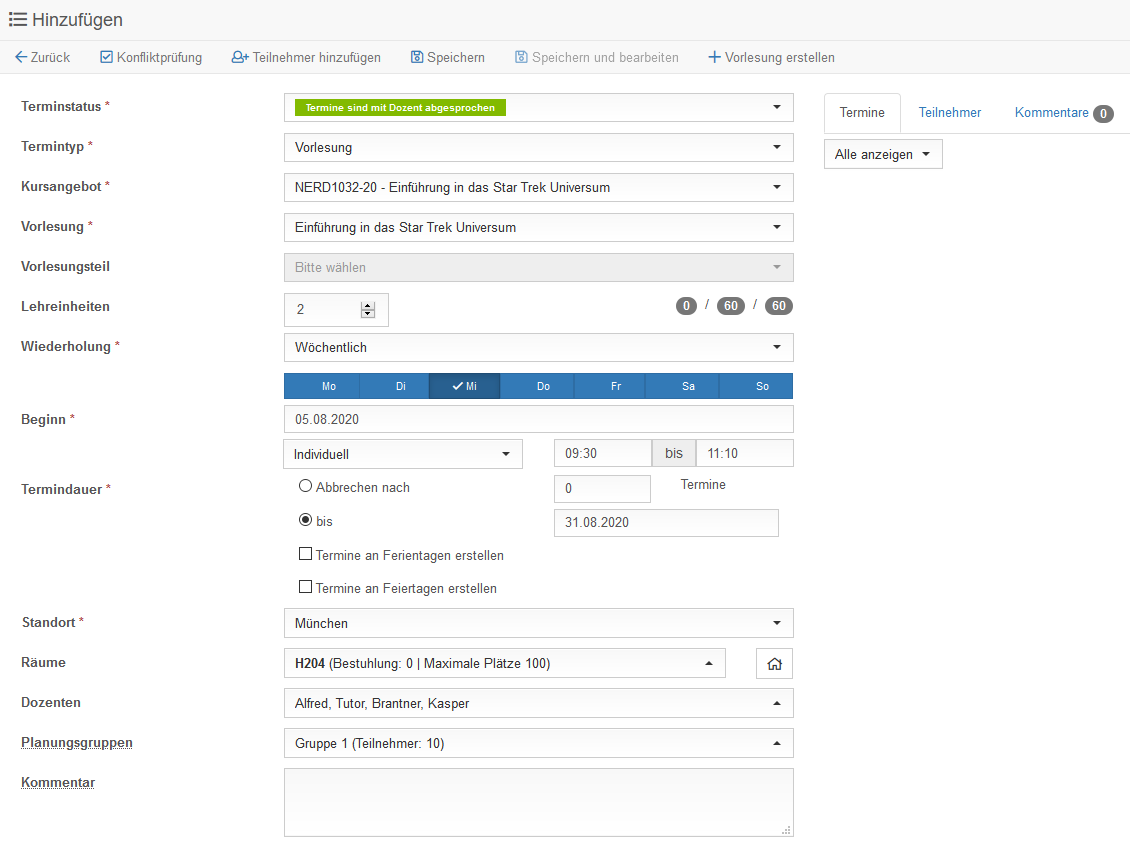Open the Dozenten dropdown

click(x=538, y=703)
